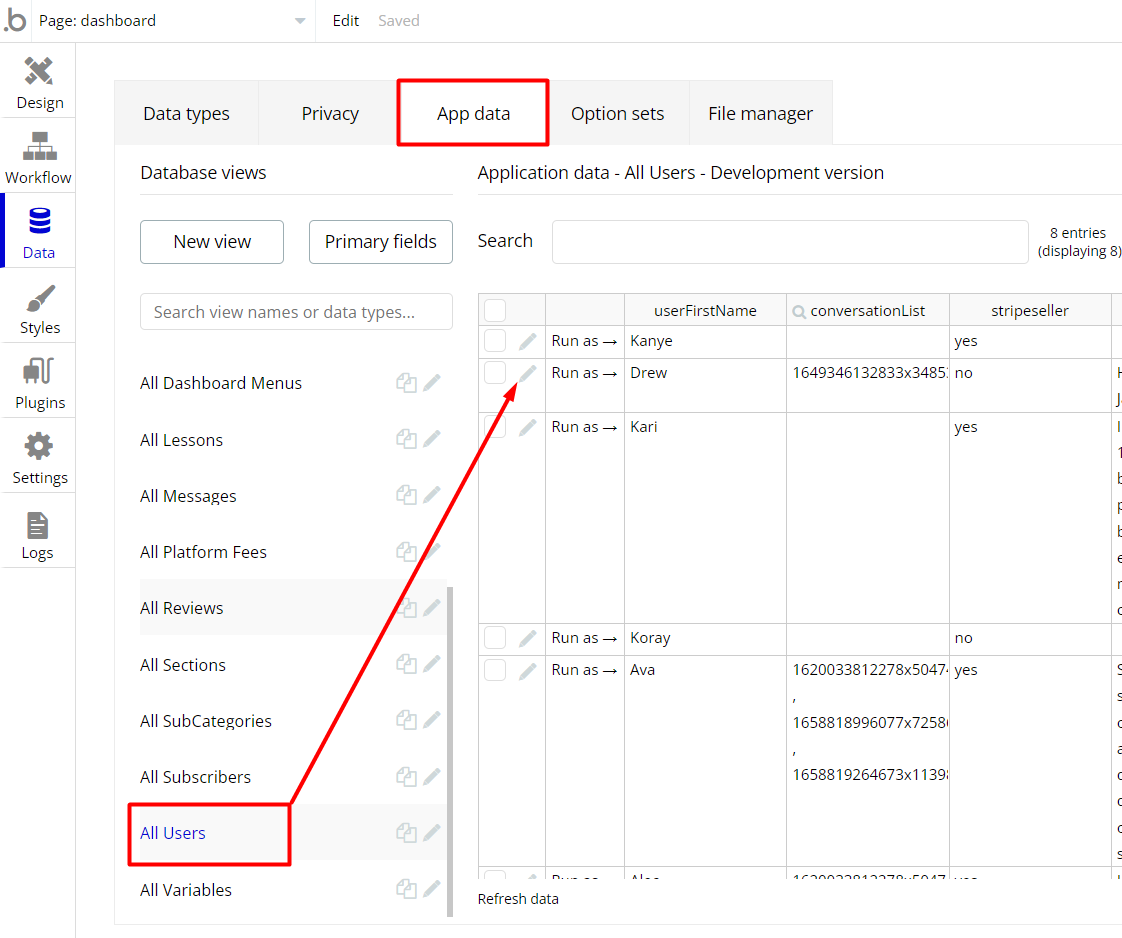Open the Edit menu

(x=346, y=21)
